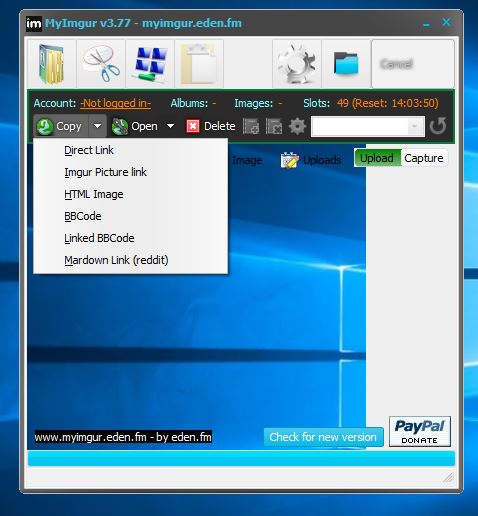Click the Open button

coord(135,126)
